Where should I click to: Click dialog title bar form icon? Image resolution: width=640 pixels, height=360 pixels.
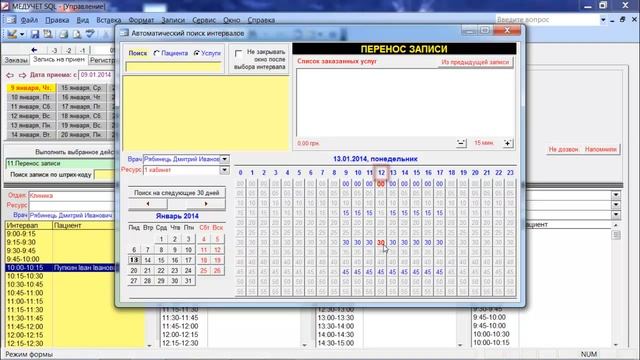tap(124, 33)
